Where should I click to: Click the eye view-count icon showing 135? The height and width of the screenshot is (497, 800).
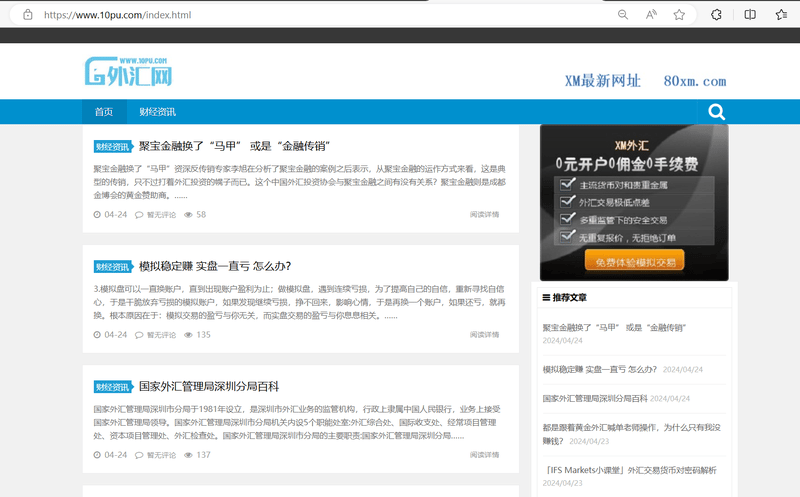(x=188, y=335)
